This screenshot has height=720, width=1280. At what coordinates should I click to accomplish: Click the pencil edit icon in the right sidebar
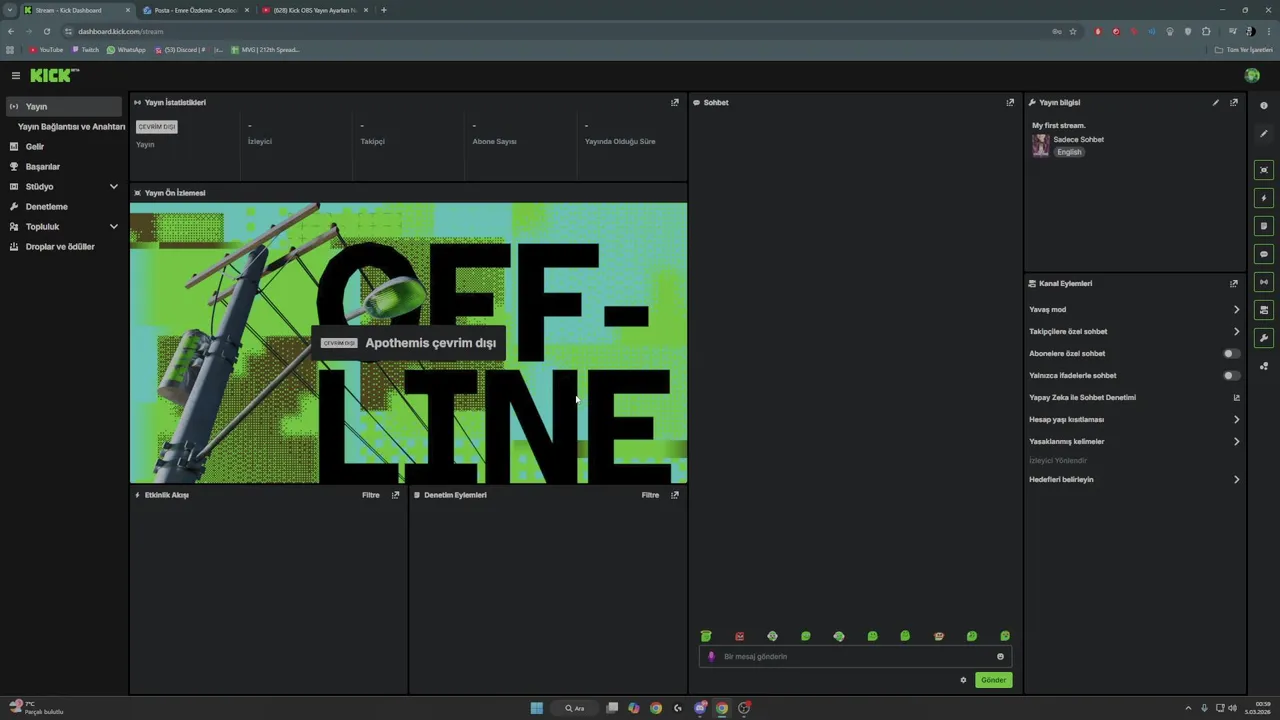click(1264, 134)
